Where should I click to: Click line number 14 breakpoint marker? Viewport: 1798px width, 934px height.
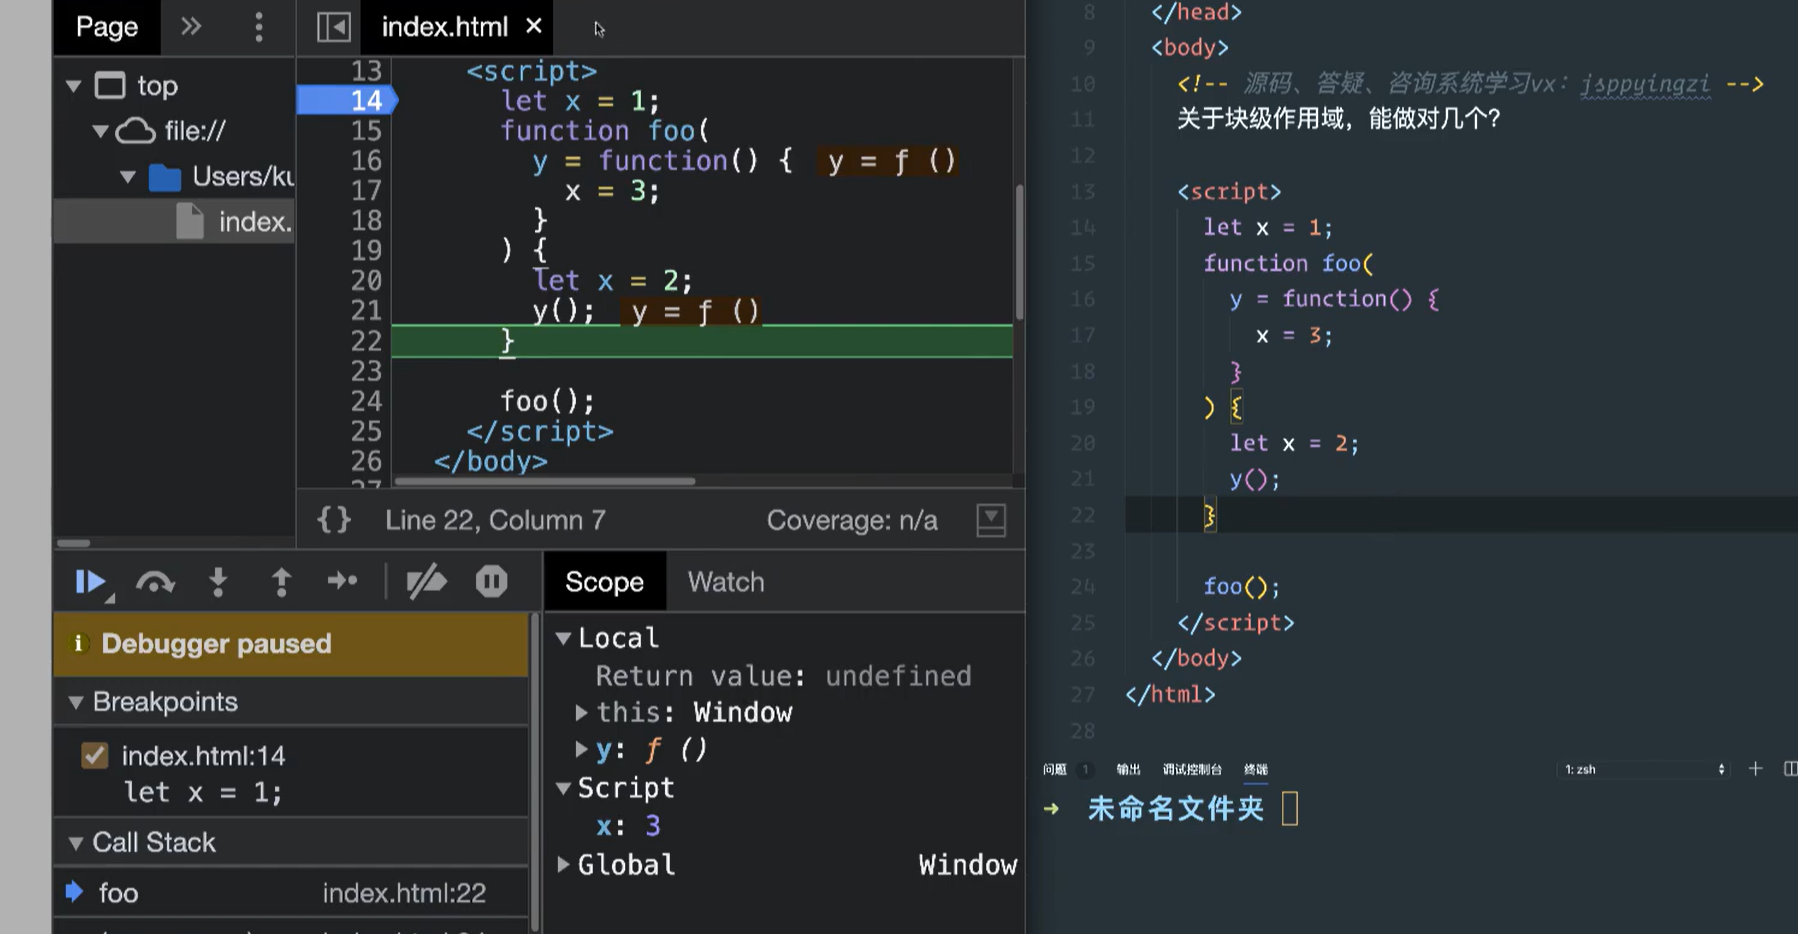(347, 100)
